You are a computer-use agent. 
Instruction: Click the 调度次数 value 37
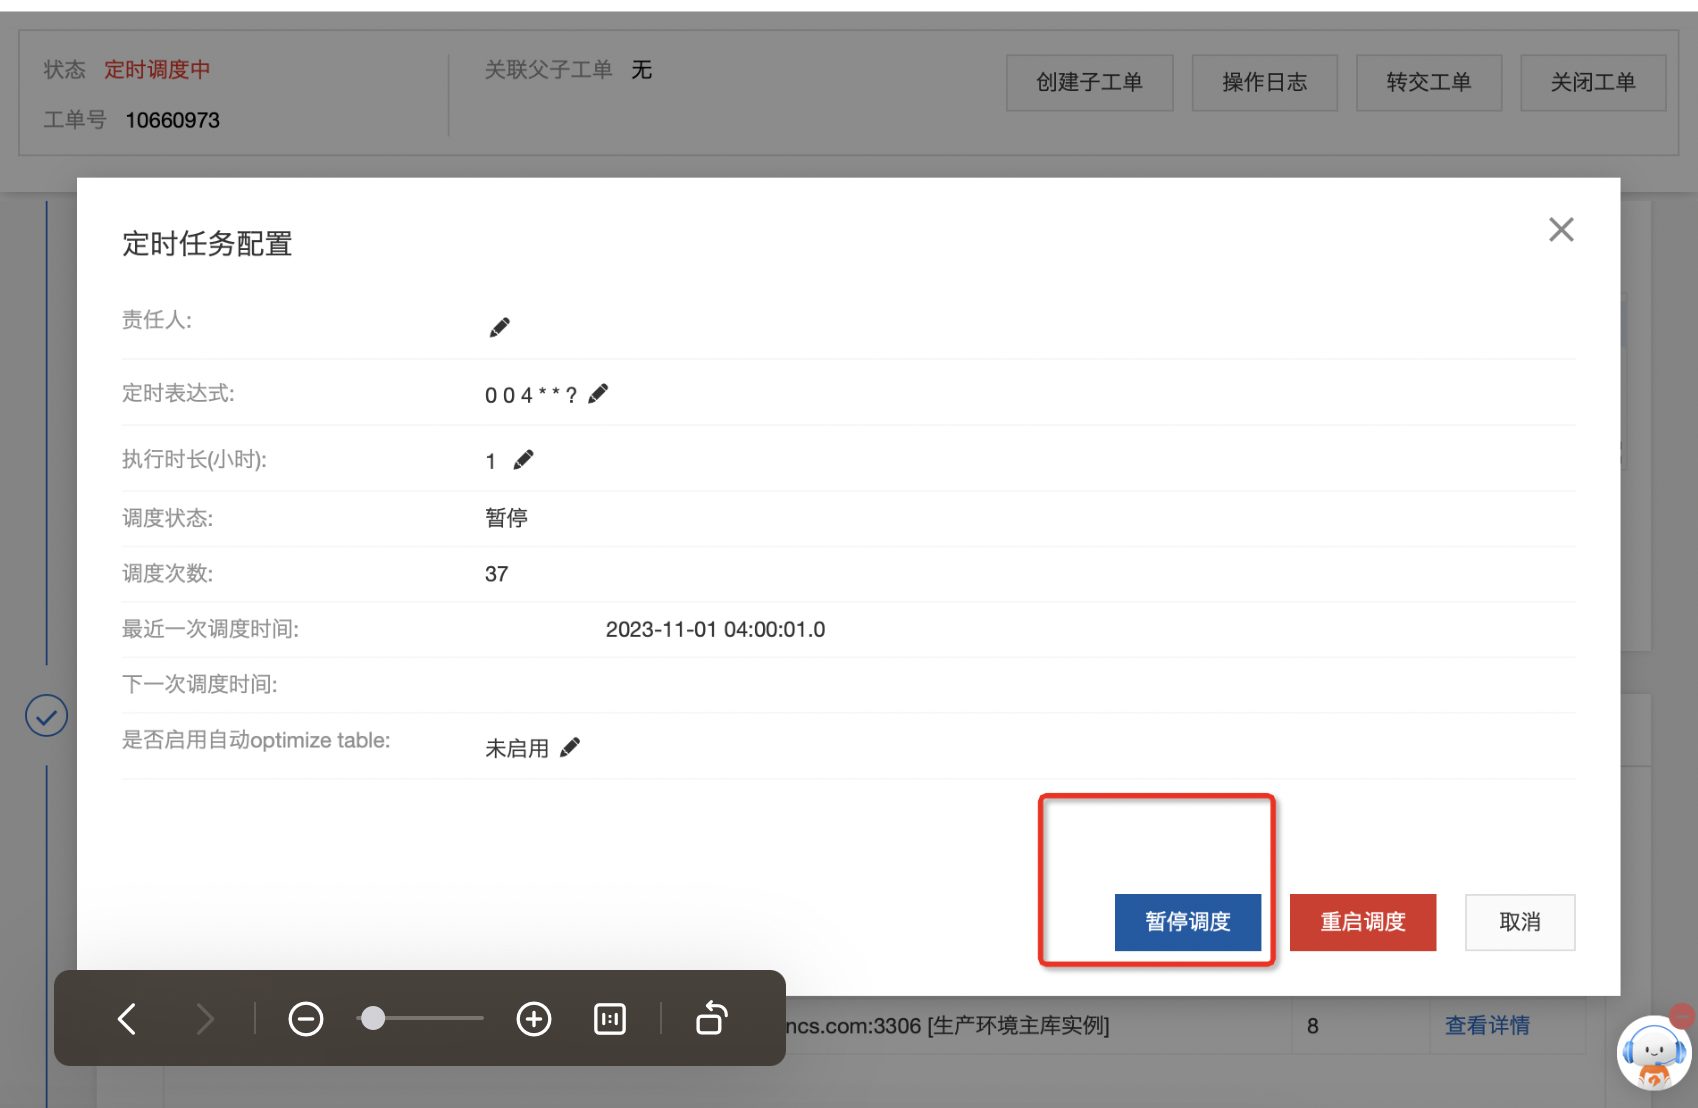click(x=497, y=574)
